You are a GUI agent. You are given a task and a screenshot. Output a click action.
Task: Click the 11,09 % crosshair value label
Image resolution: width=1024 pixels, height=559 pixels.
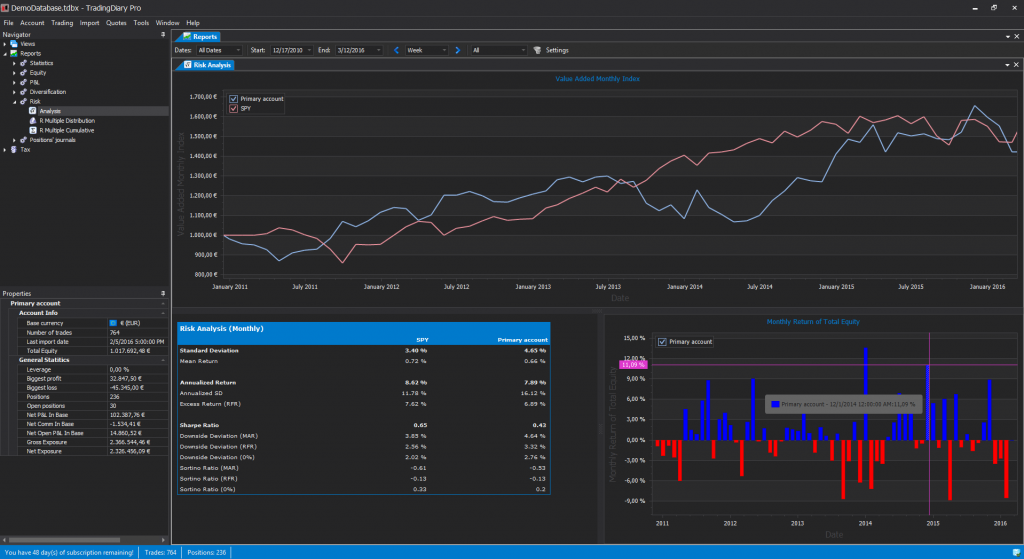(633, 364)
